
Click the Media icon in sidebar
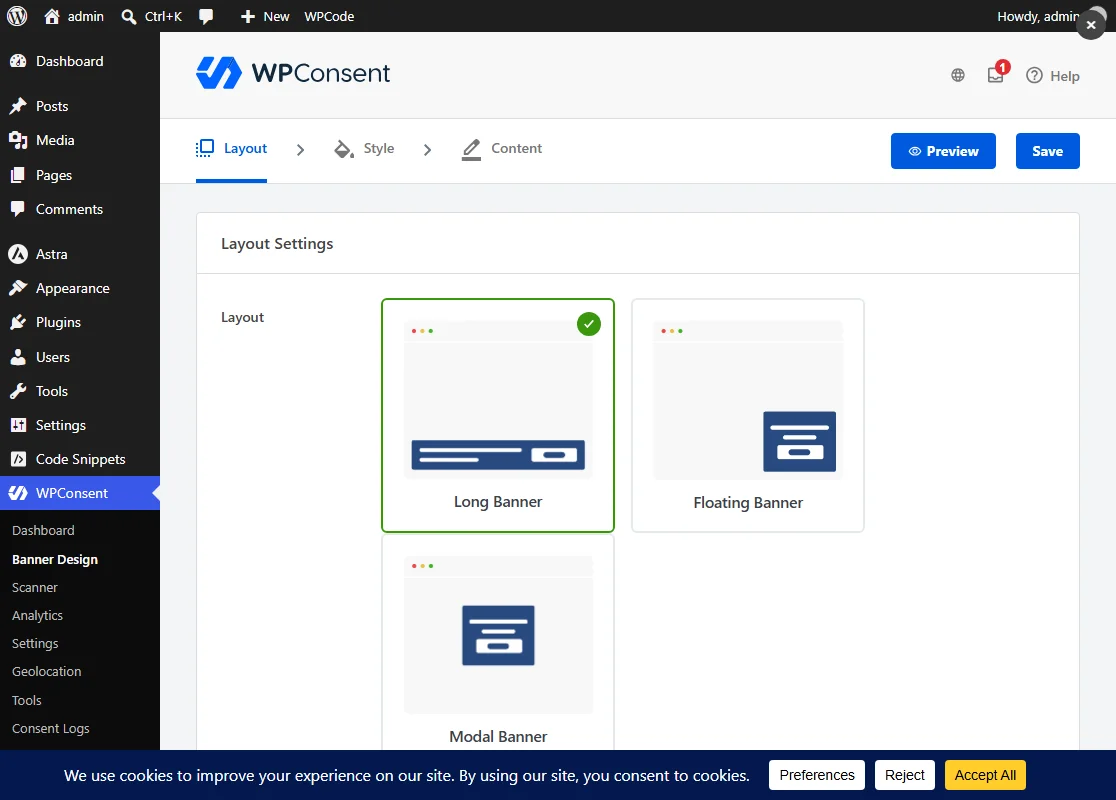(x=19, y=140)
